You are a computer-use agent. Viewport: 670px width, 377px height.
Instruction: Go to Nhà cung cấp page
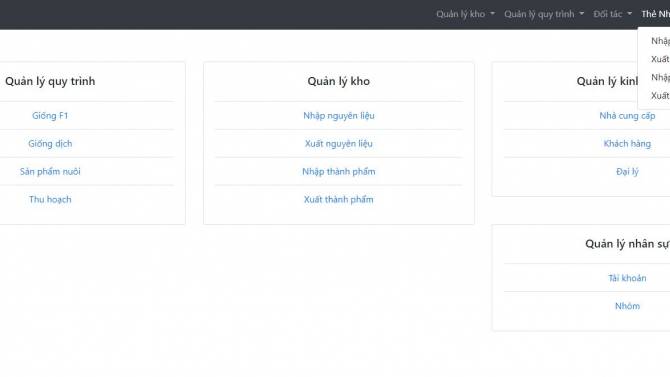(627, 115)
